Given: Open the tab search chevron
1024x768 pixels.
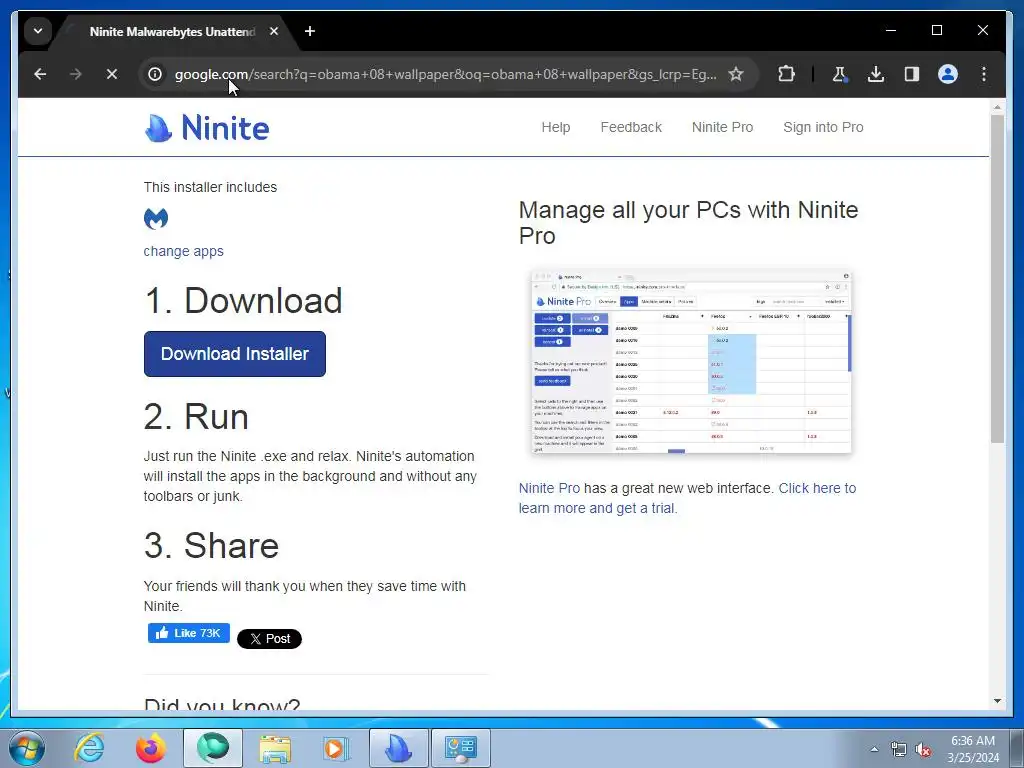Looking at the screenshot, I should click(x=38, y=31).
